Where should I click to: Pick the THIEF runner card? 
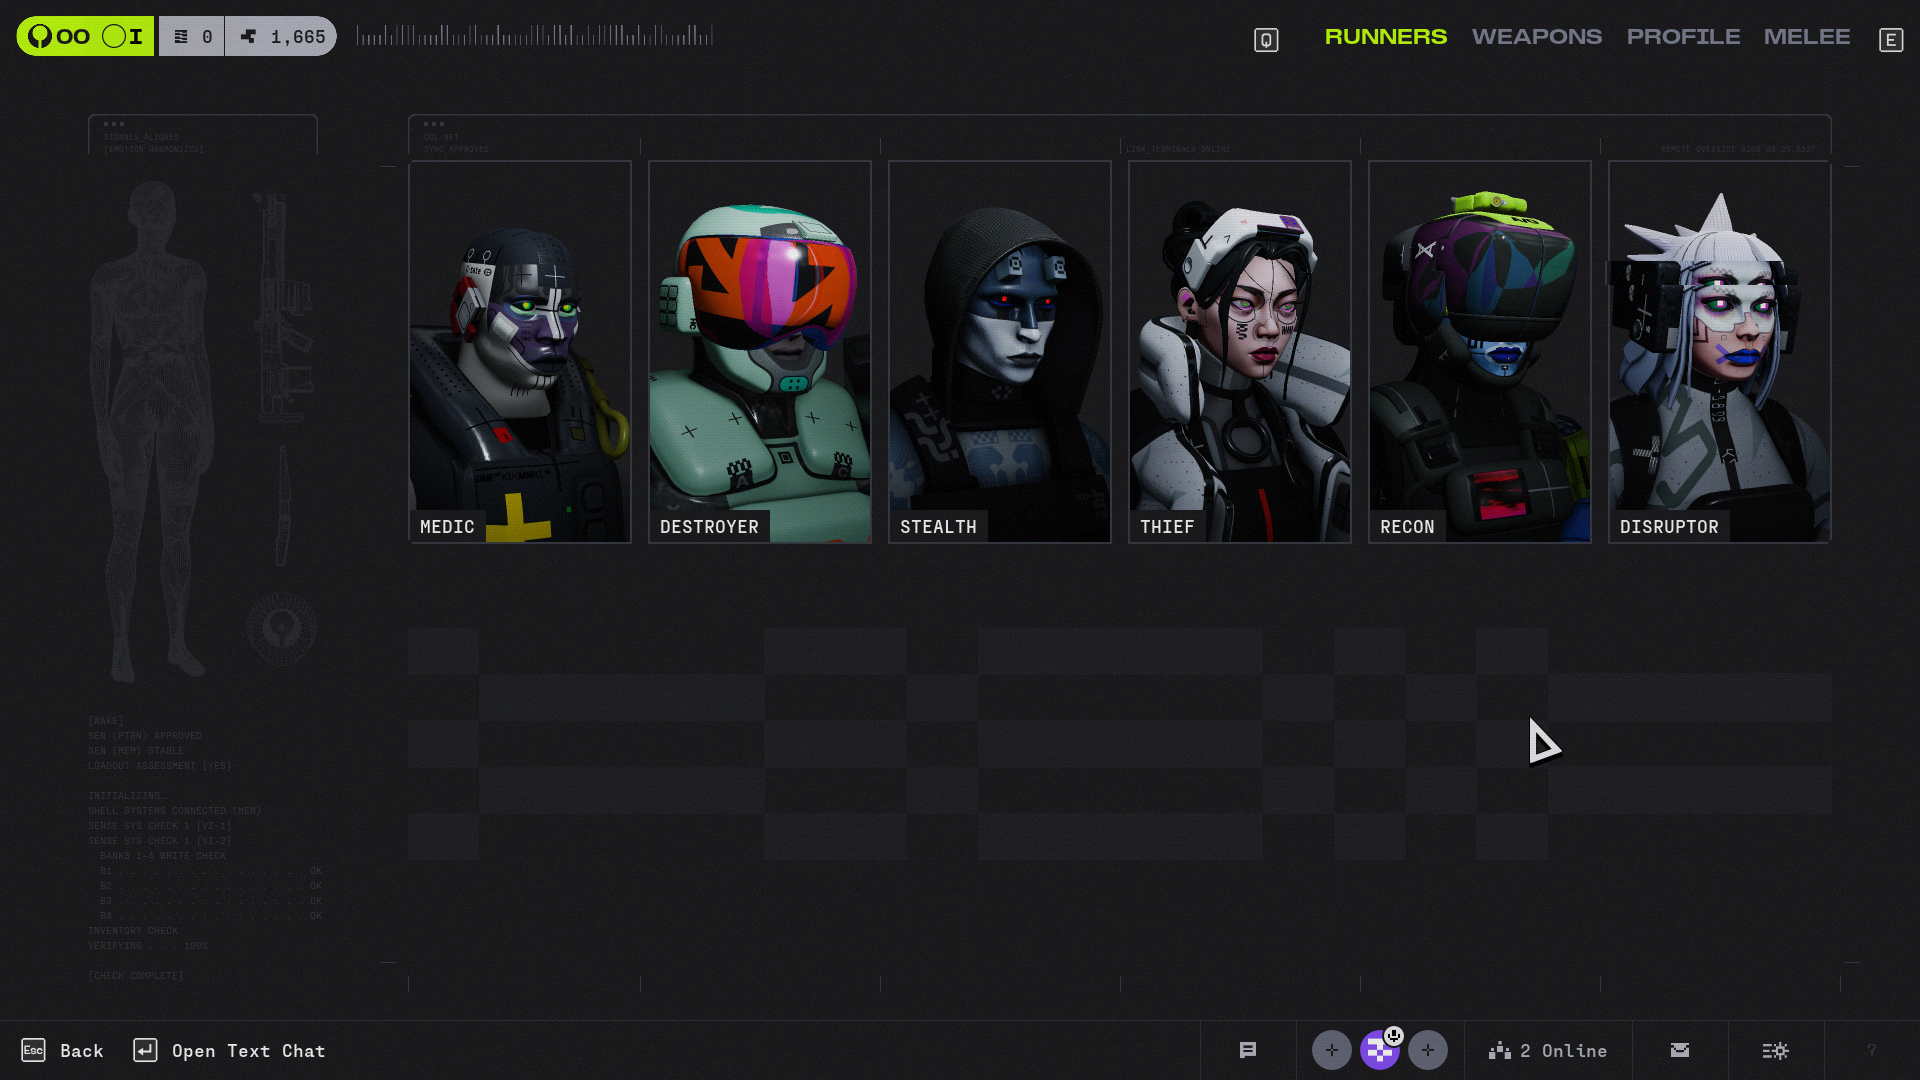pyautogui.click(x=1240, y=352)
